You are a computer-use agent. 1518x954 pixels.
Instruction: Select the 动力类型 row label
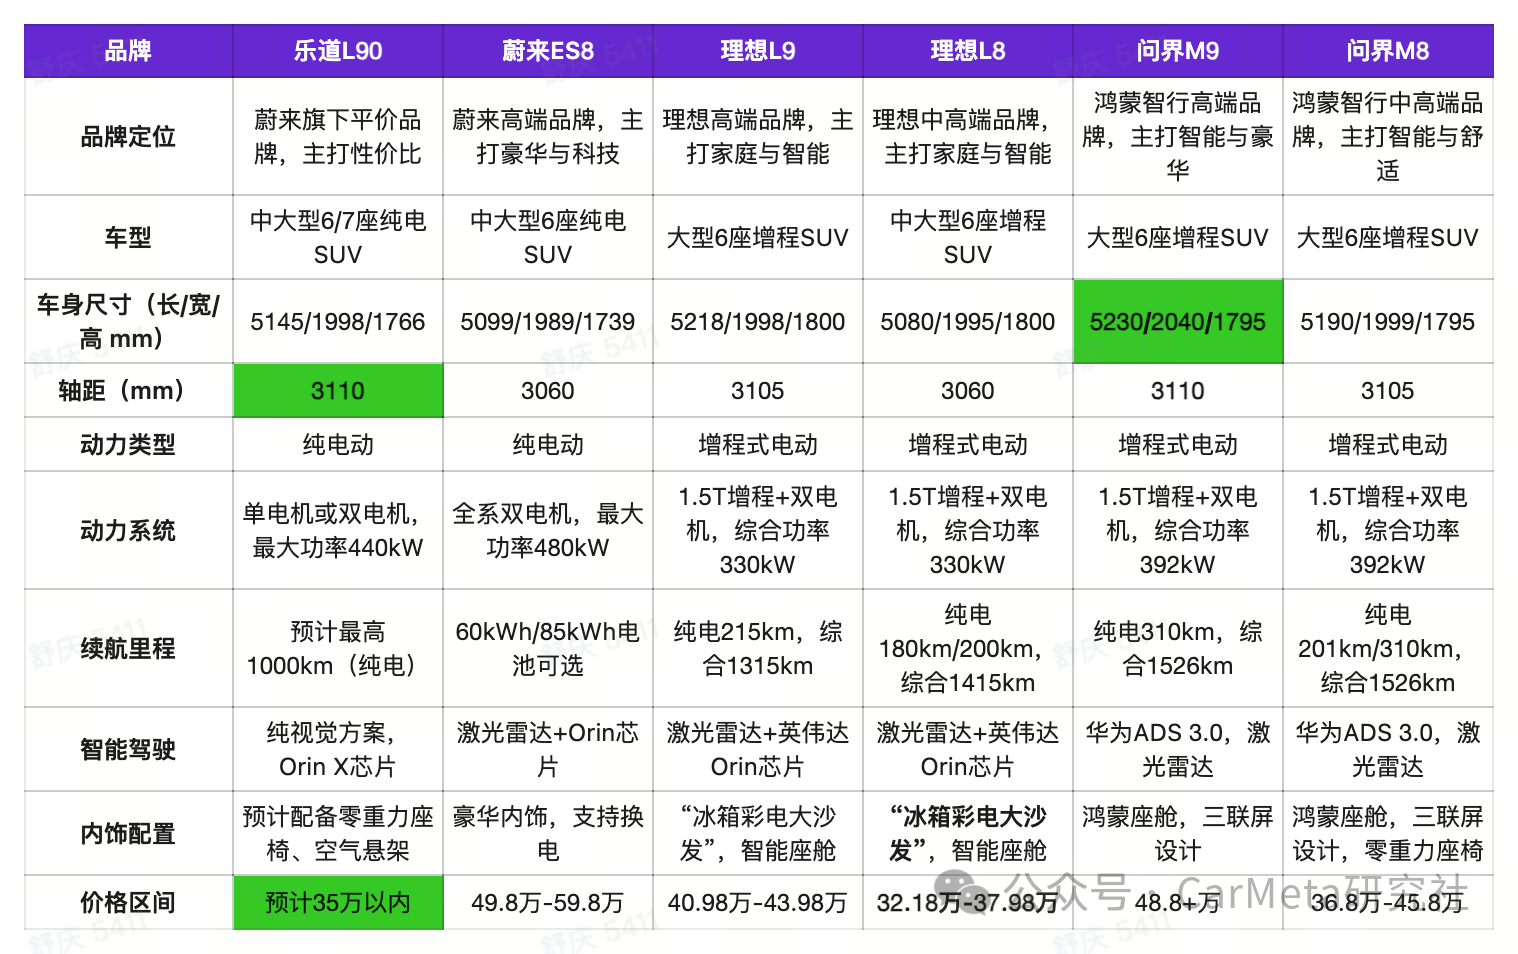(128, 445)
